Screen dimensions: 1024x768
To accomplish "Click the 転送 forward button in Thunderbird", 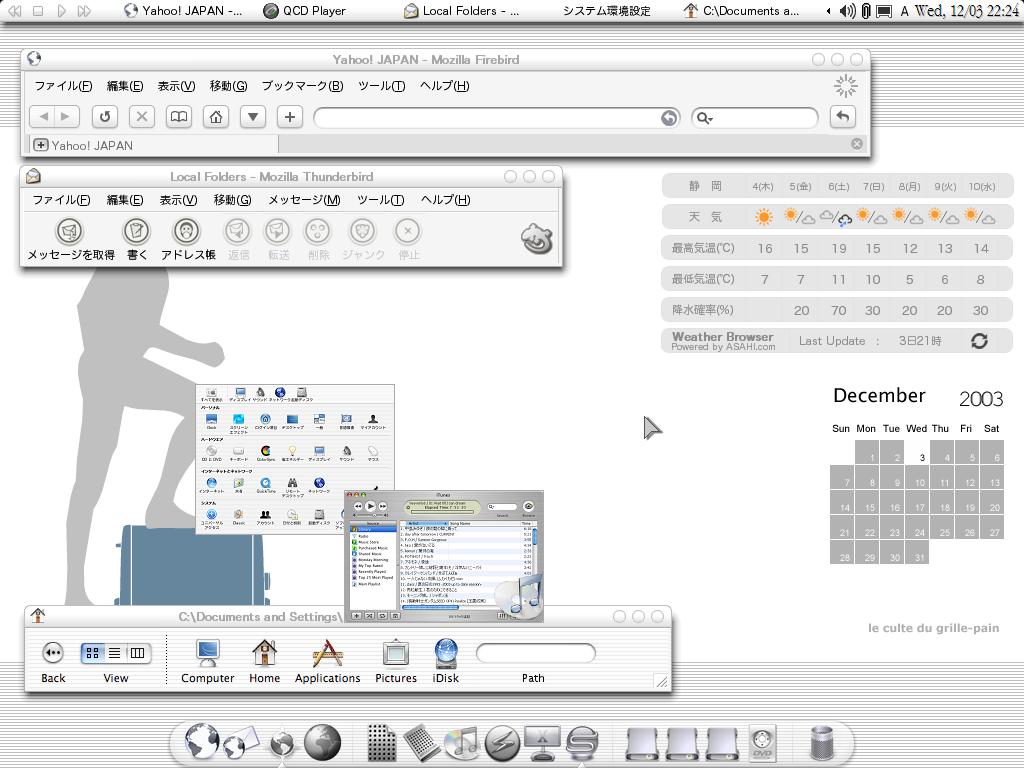I will click(278, 239).
